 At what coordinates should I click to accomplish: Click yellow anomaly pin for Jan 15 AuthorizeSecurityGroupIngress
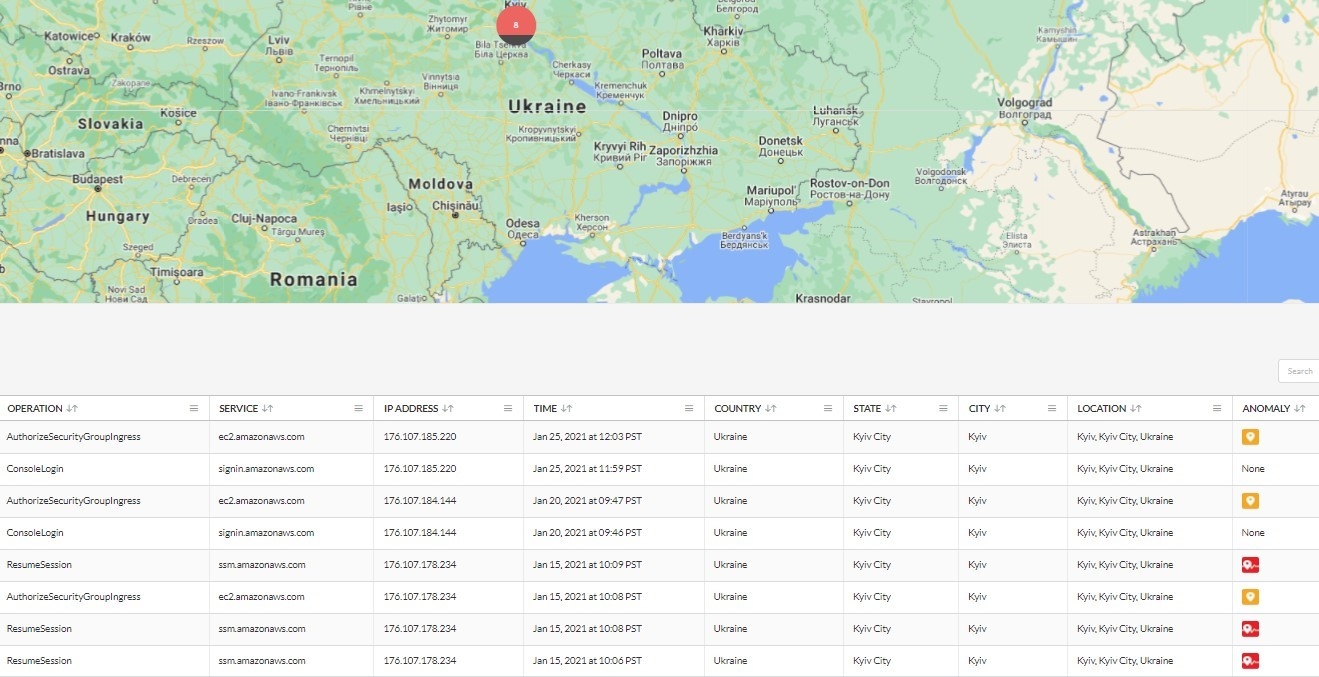pos(1249,597)
